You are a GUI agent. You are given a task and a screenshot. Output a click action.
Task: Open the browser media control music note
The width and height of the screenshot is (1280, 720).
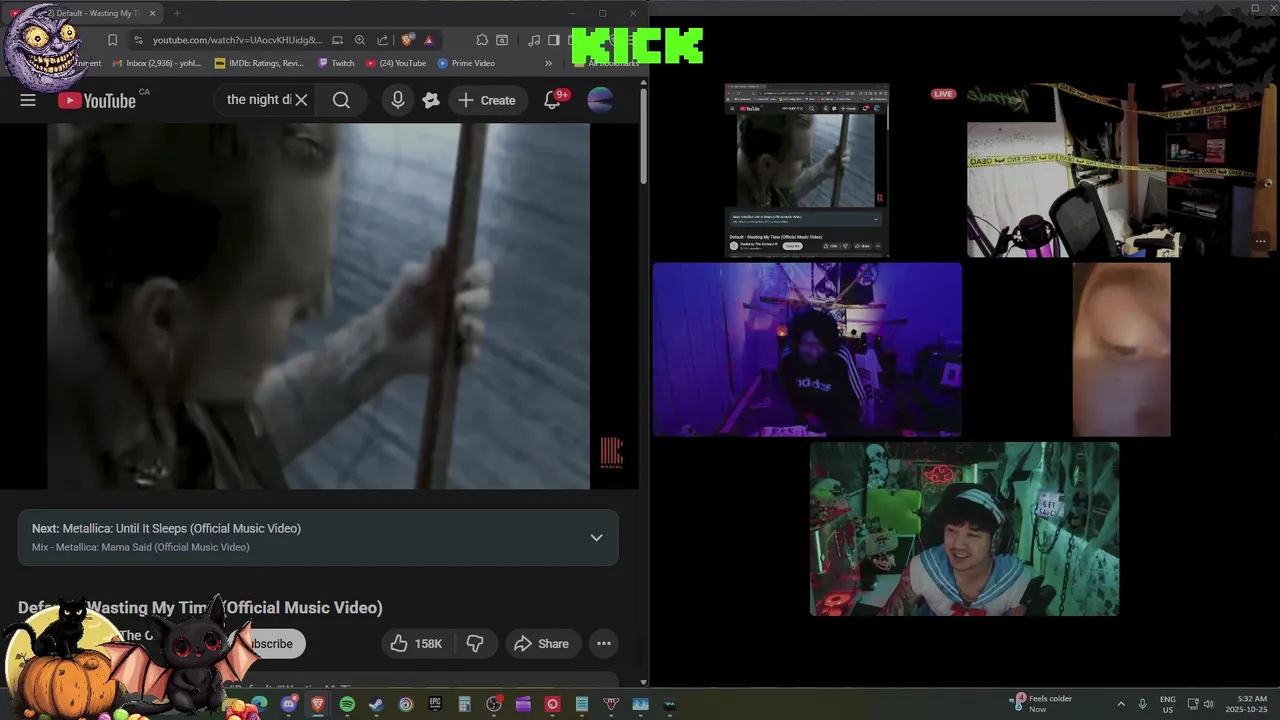(x=534, y=40)
